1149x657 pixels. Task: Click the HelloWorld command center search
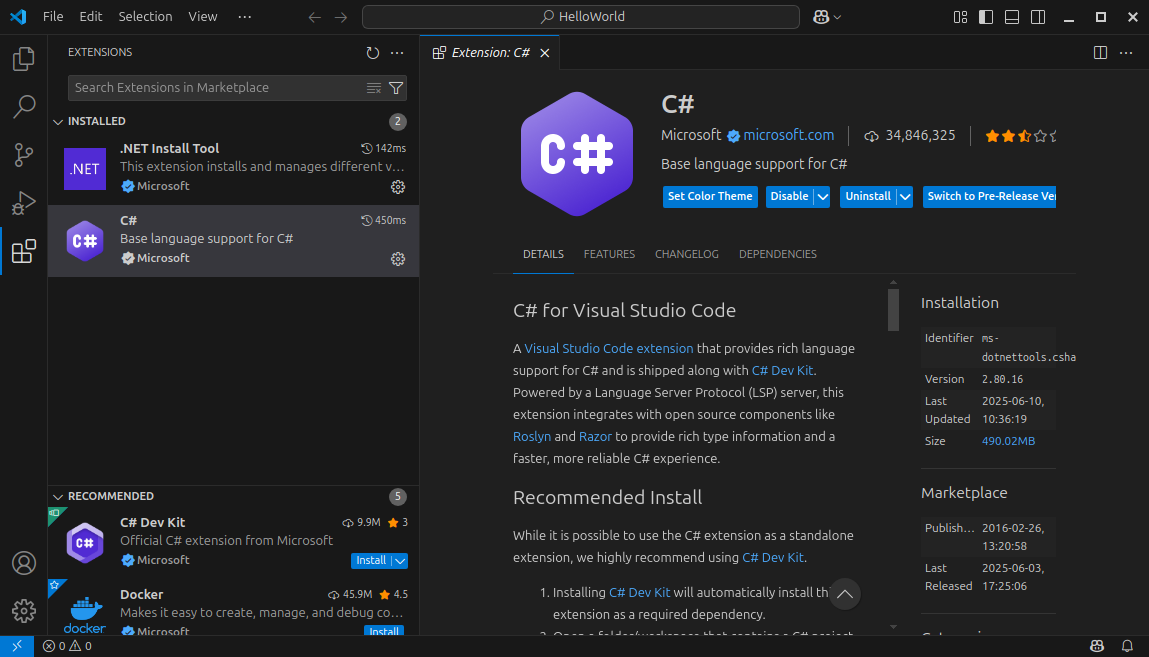[x=581, y=17]
